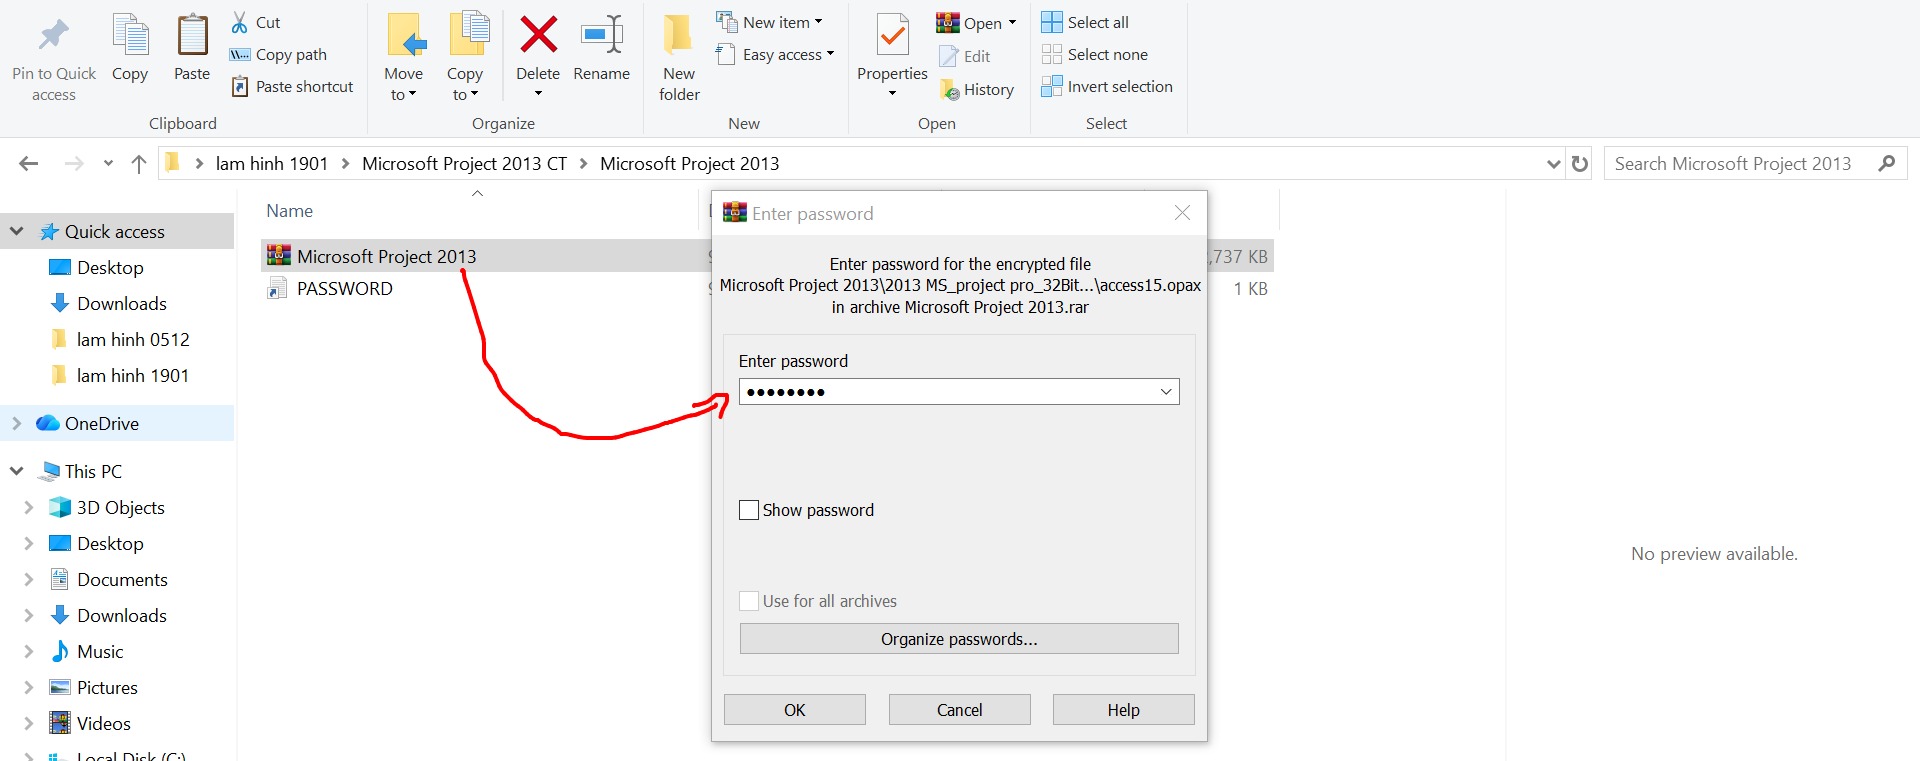The image size is (1920, 761).
Task: Click the Paste clipboard icon
Action: click(192, 36)
